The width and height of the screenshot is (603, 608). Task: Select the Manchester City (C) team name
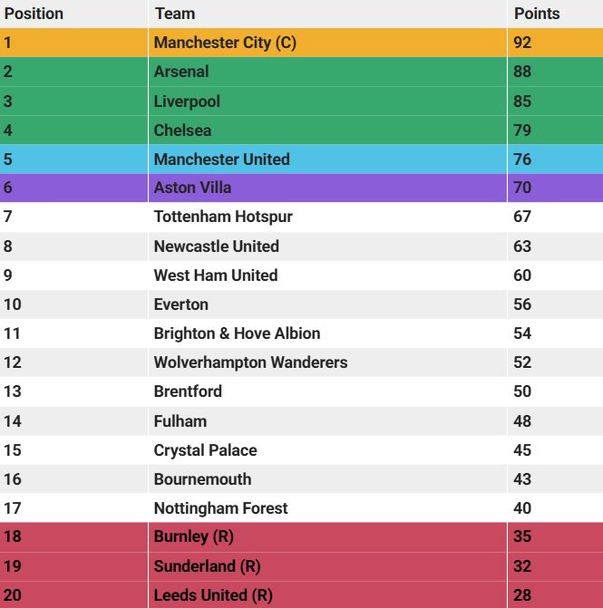click(x=225, y=43)
